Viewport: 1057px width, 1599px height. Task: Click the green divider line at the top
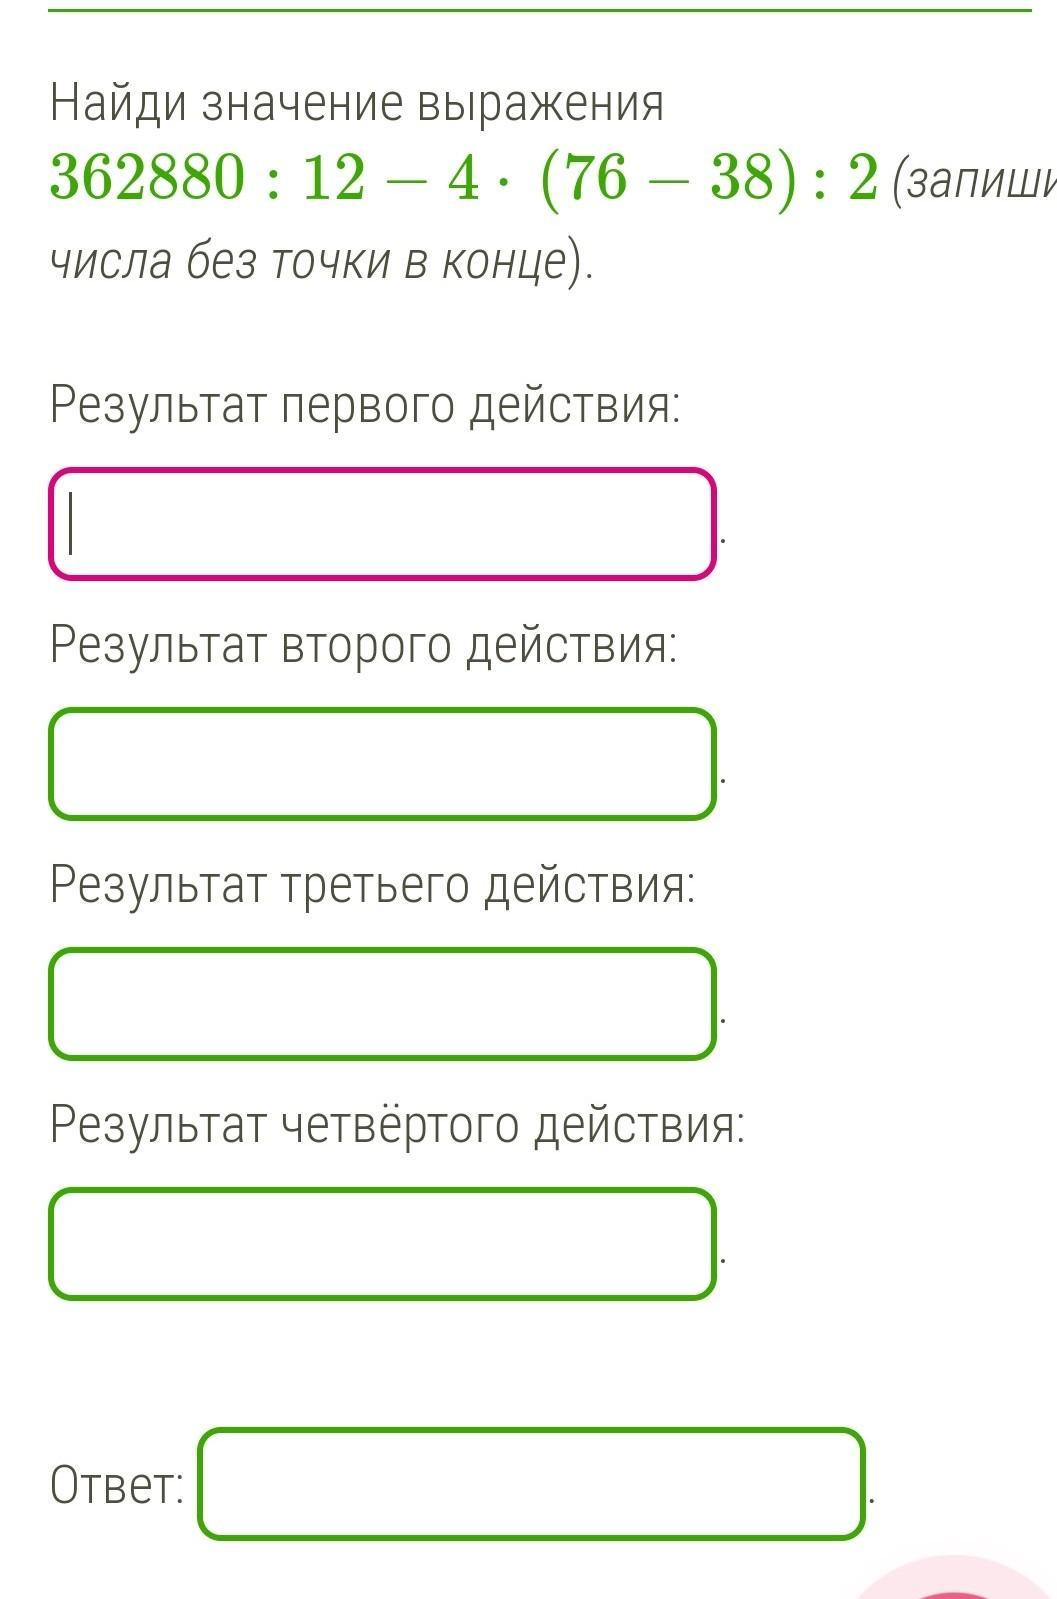tap(540, 11)
